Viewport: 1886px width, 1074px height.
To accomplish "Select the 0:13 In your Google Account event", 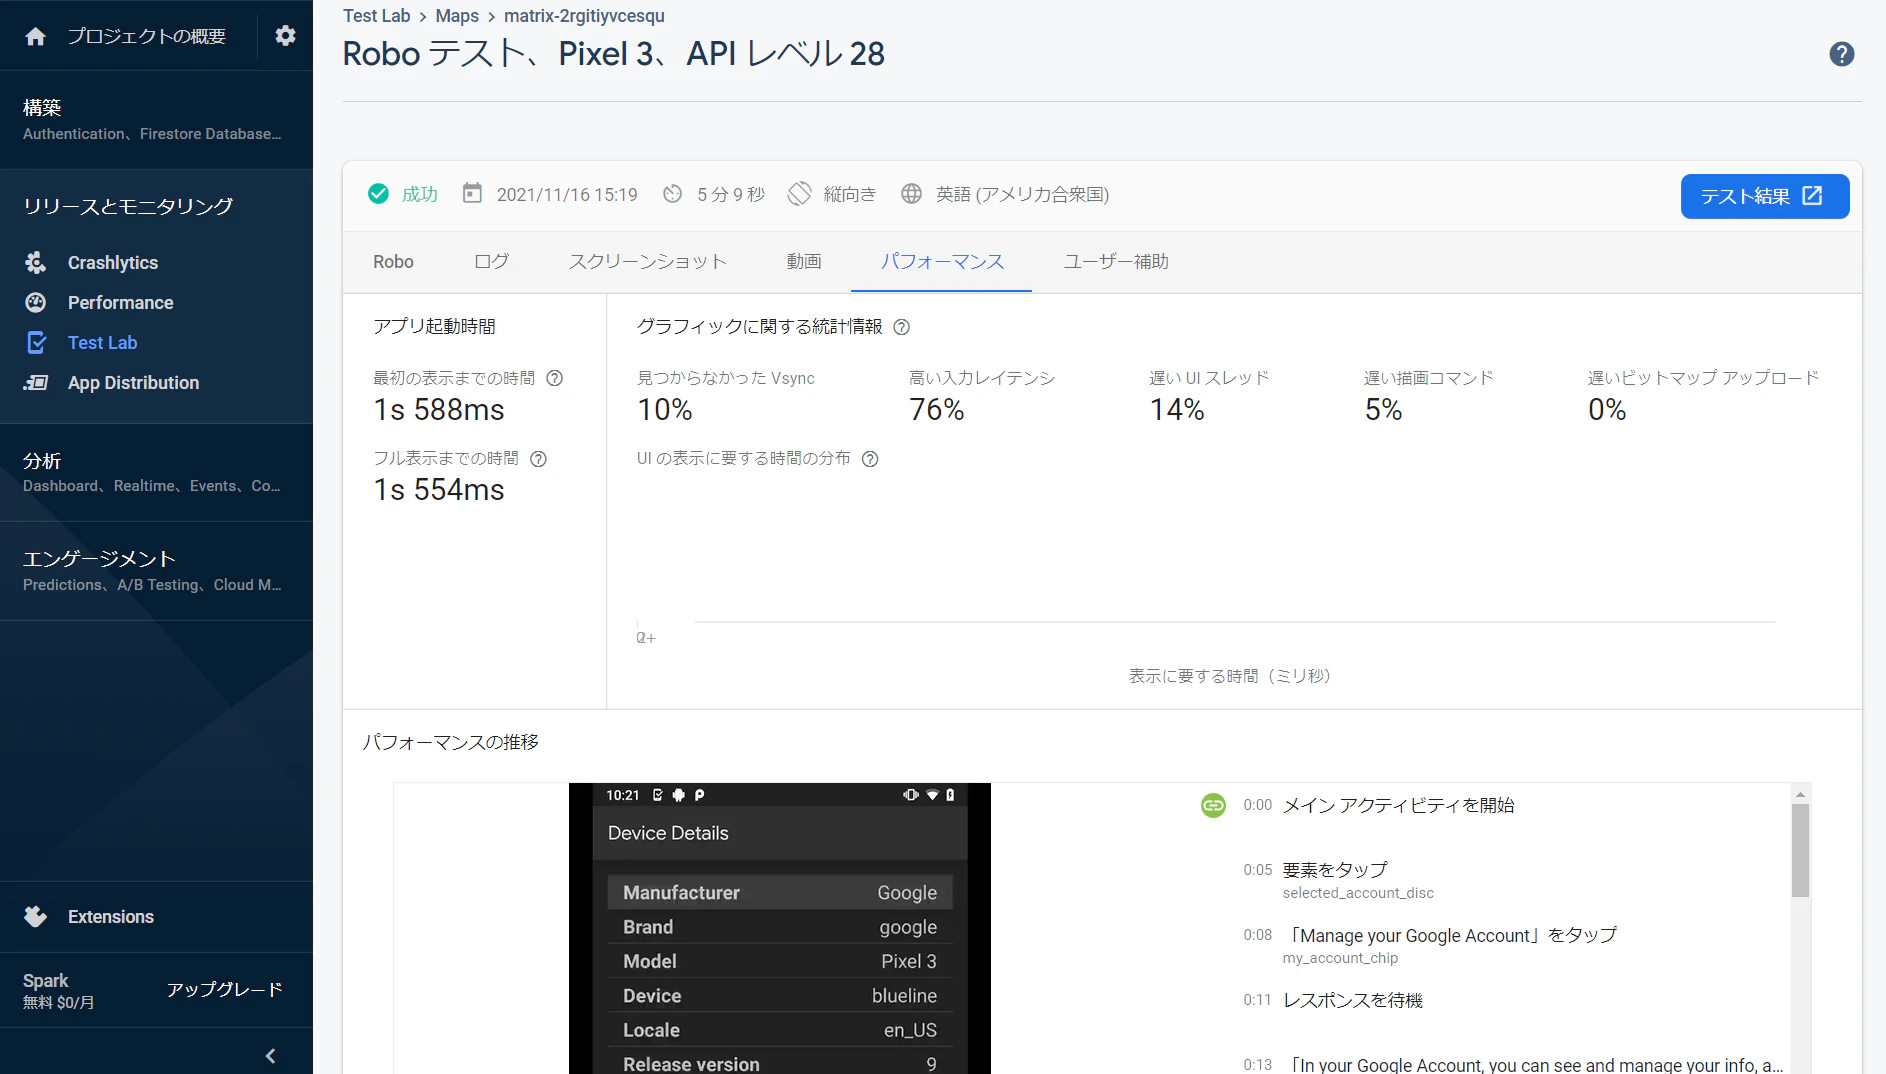I will click(1513, 1065).
